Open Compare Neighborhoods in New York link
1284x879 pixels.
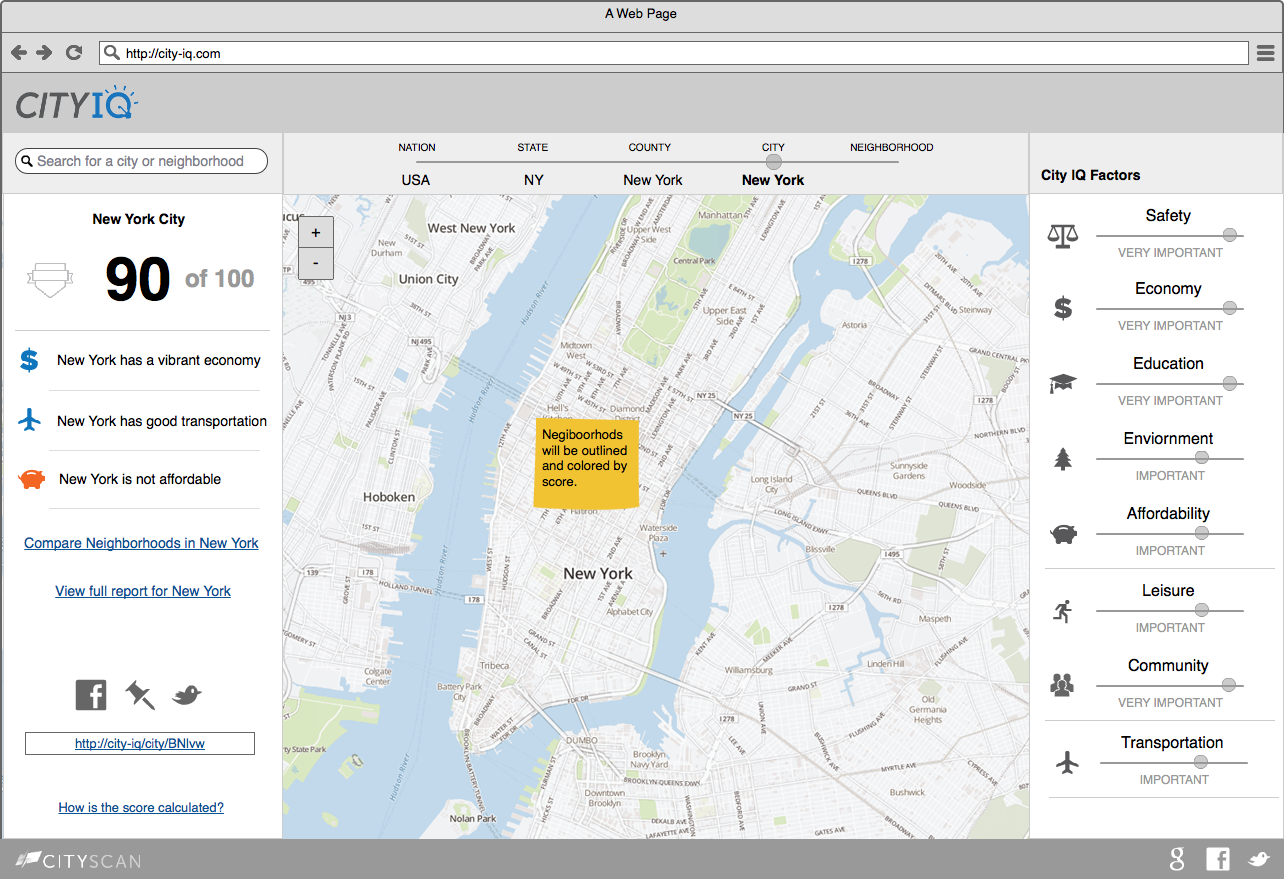(x=141, y=543)
